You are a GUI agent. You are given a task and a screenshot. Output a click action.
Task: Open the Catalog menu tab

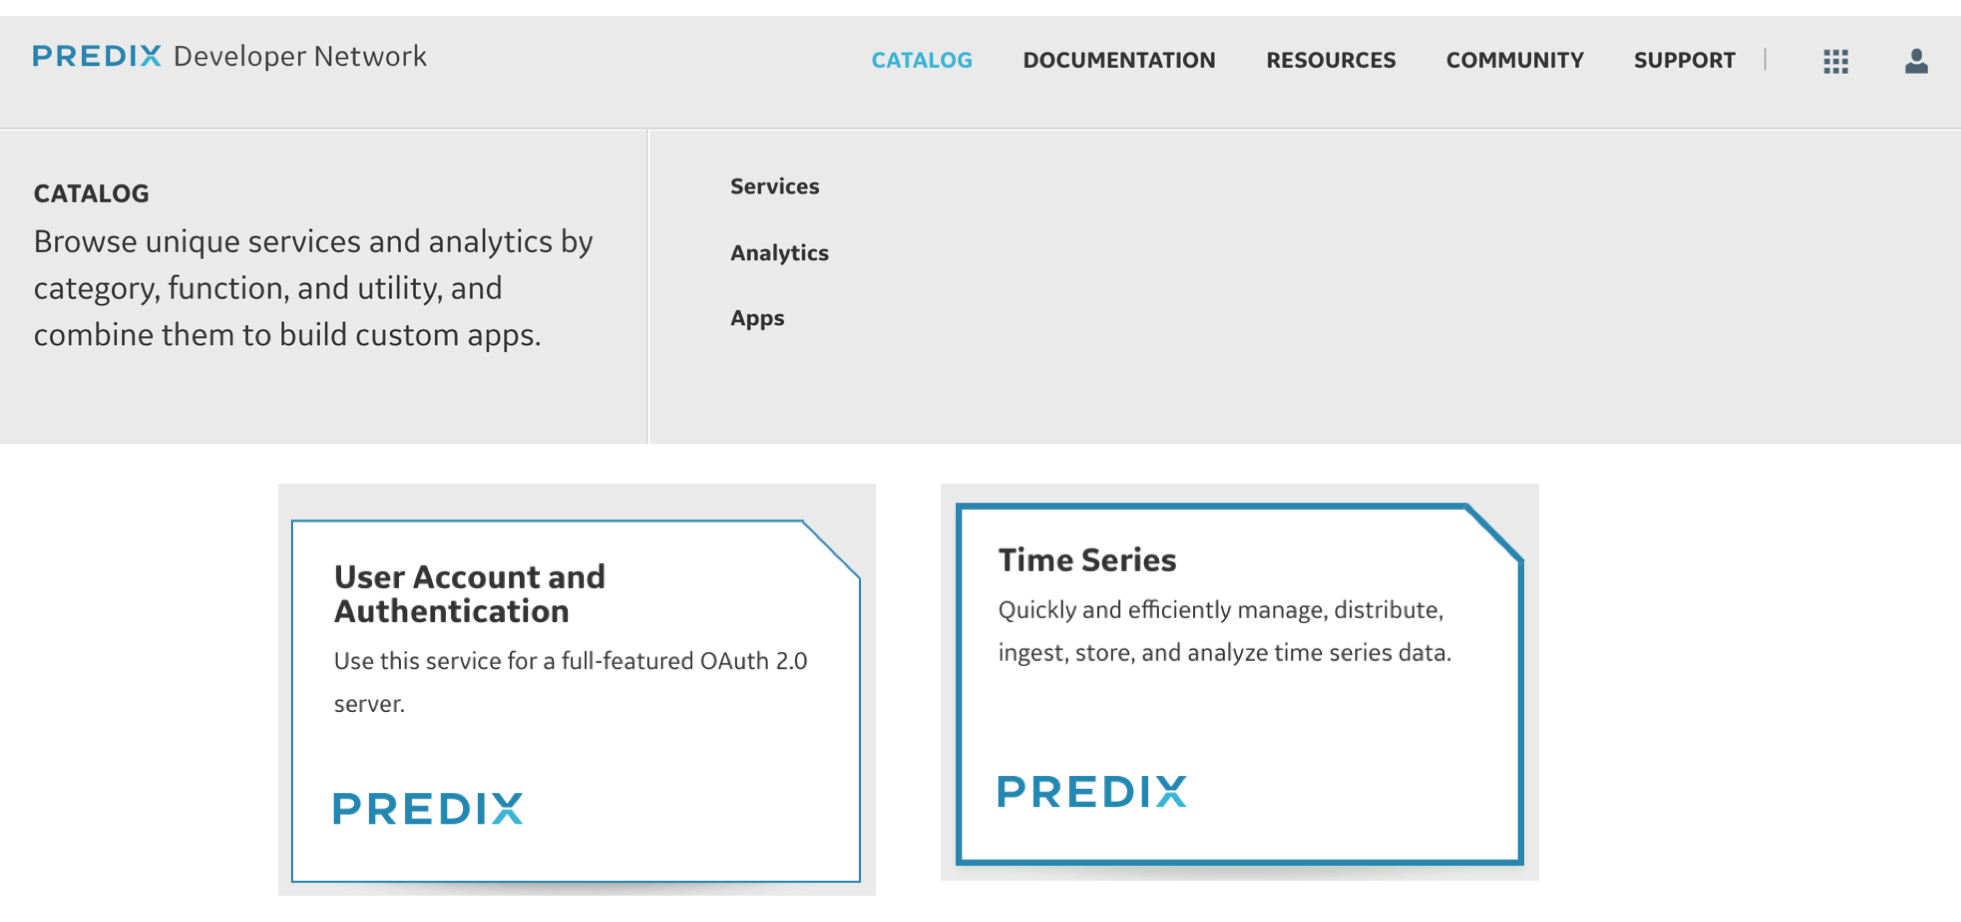(921, 60)
